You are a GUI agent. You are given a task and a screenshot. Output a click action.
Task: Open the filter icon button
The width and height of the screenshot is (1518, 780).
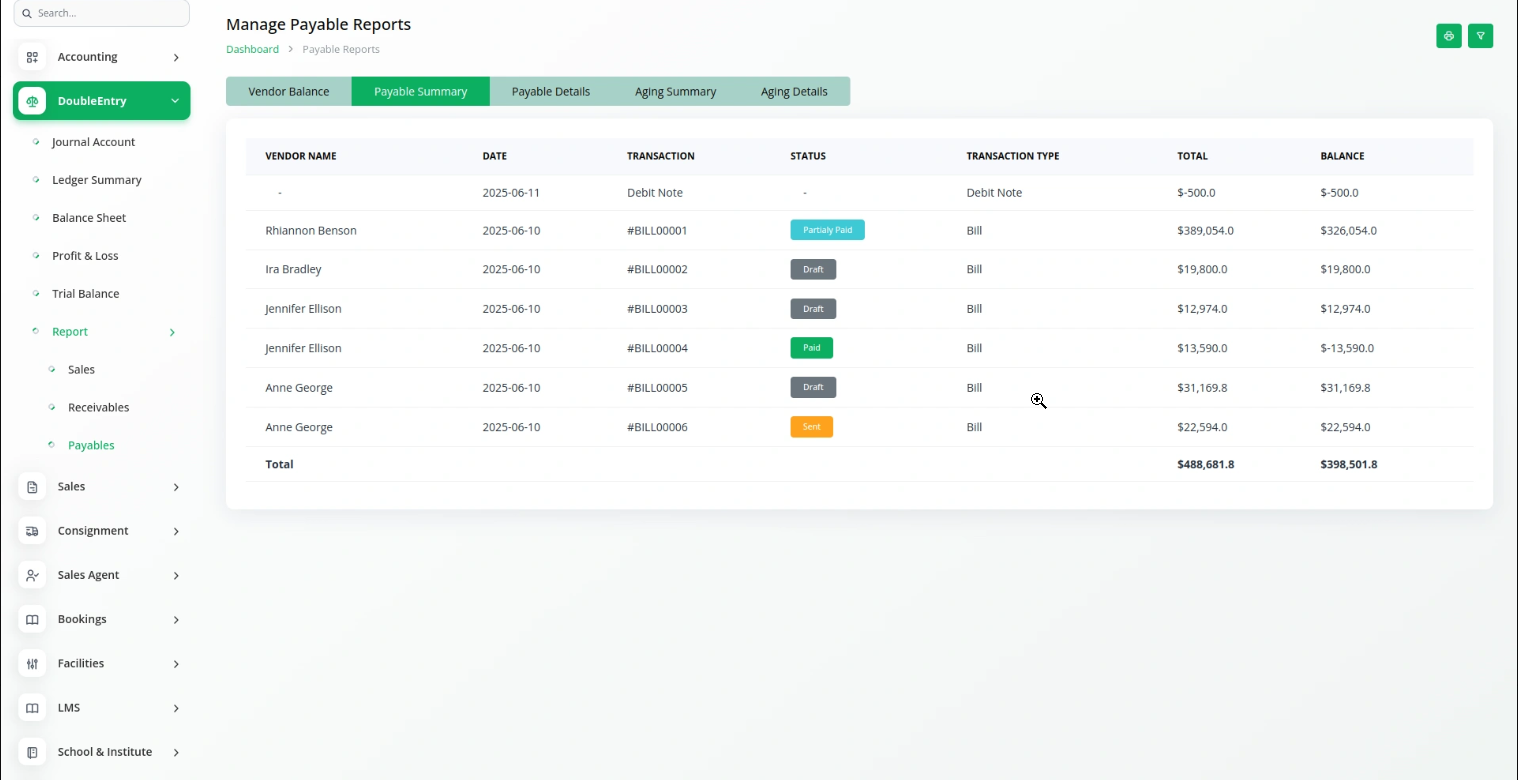(1480, 36)
